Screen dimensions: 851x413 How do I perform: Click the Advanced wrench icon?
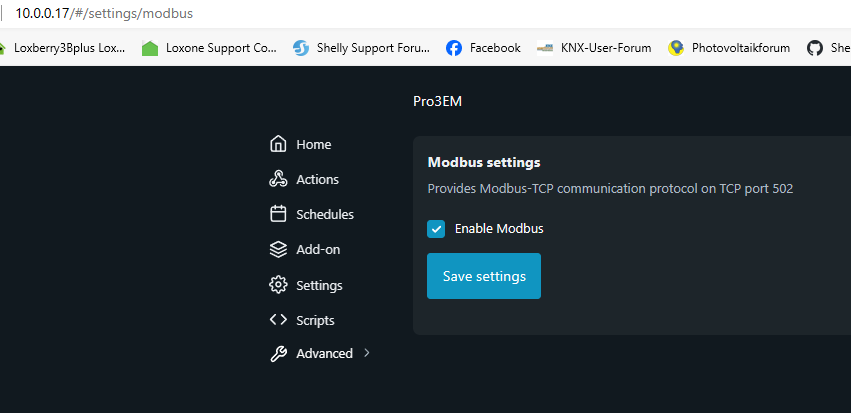coord(279,353)
